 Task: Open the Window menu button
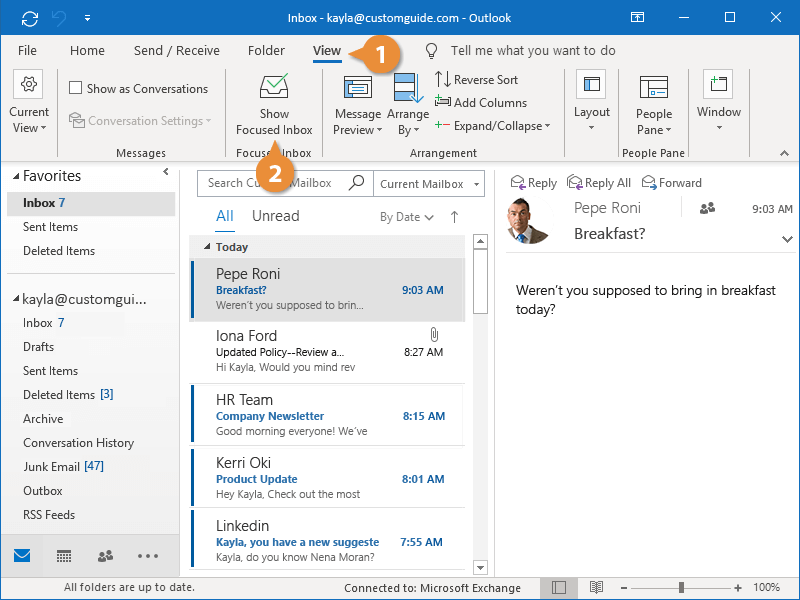718,101
